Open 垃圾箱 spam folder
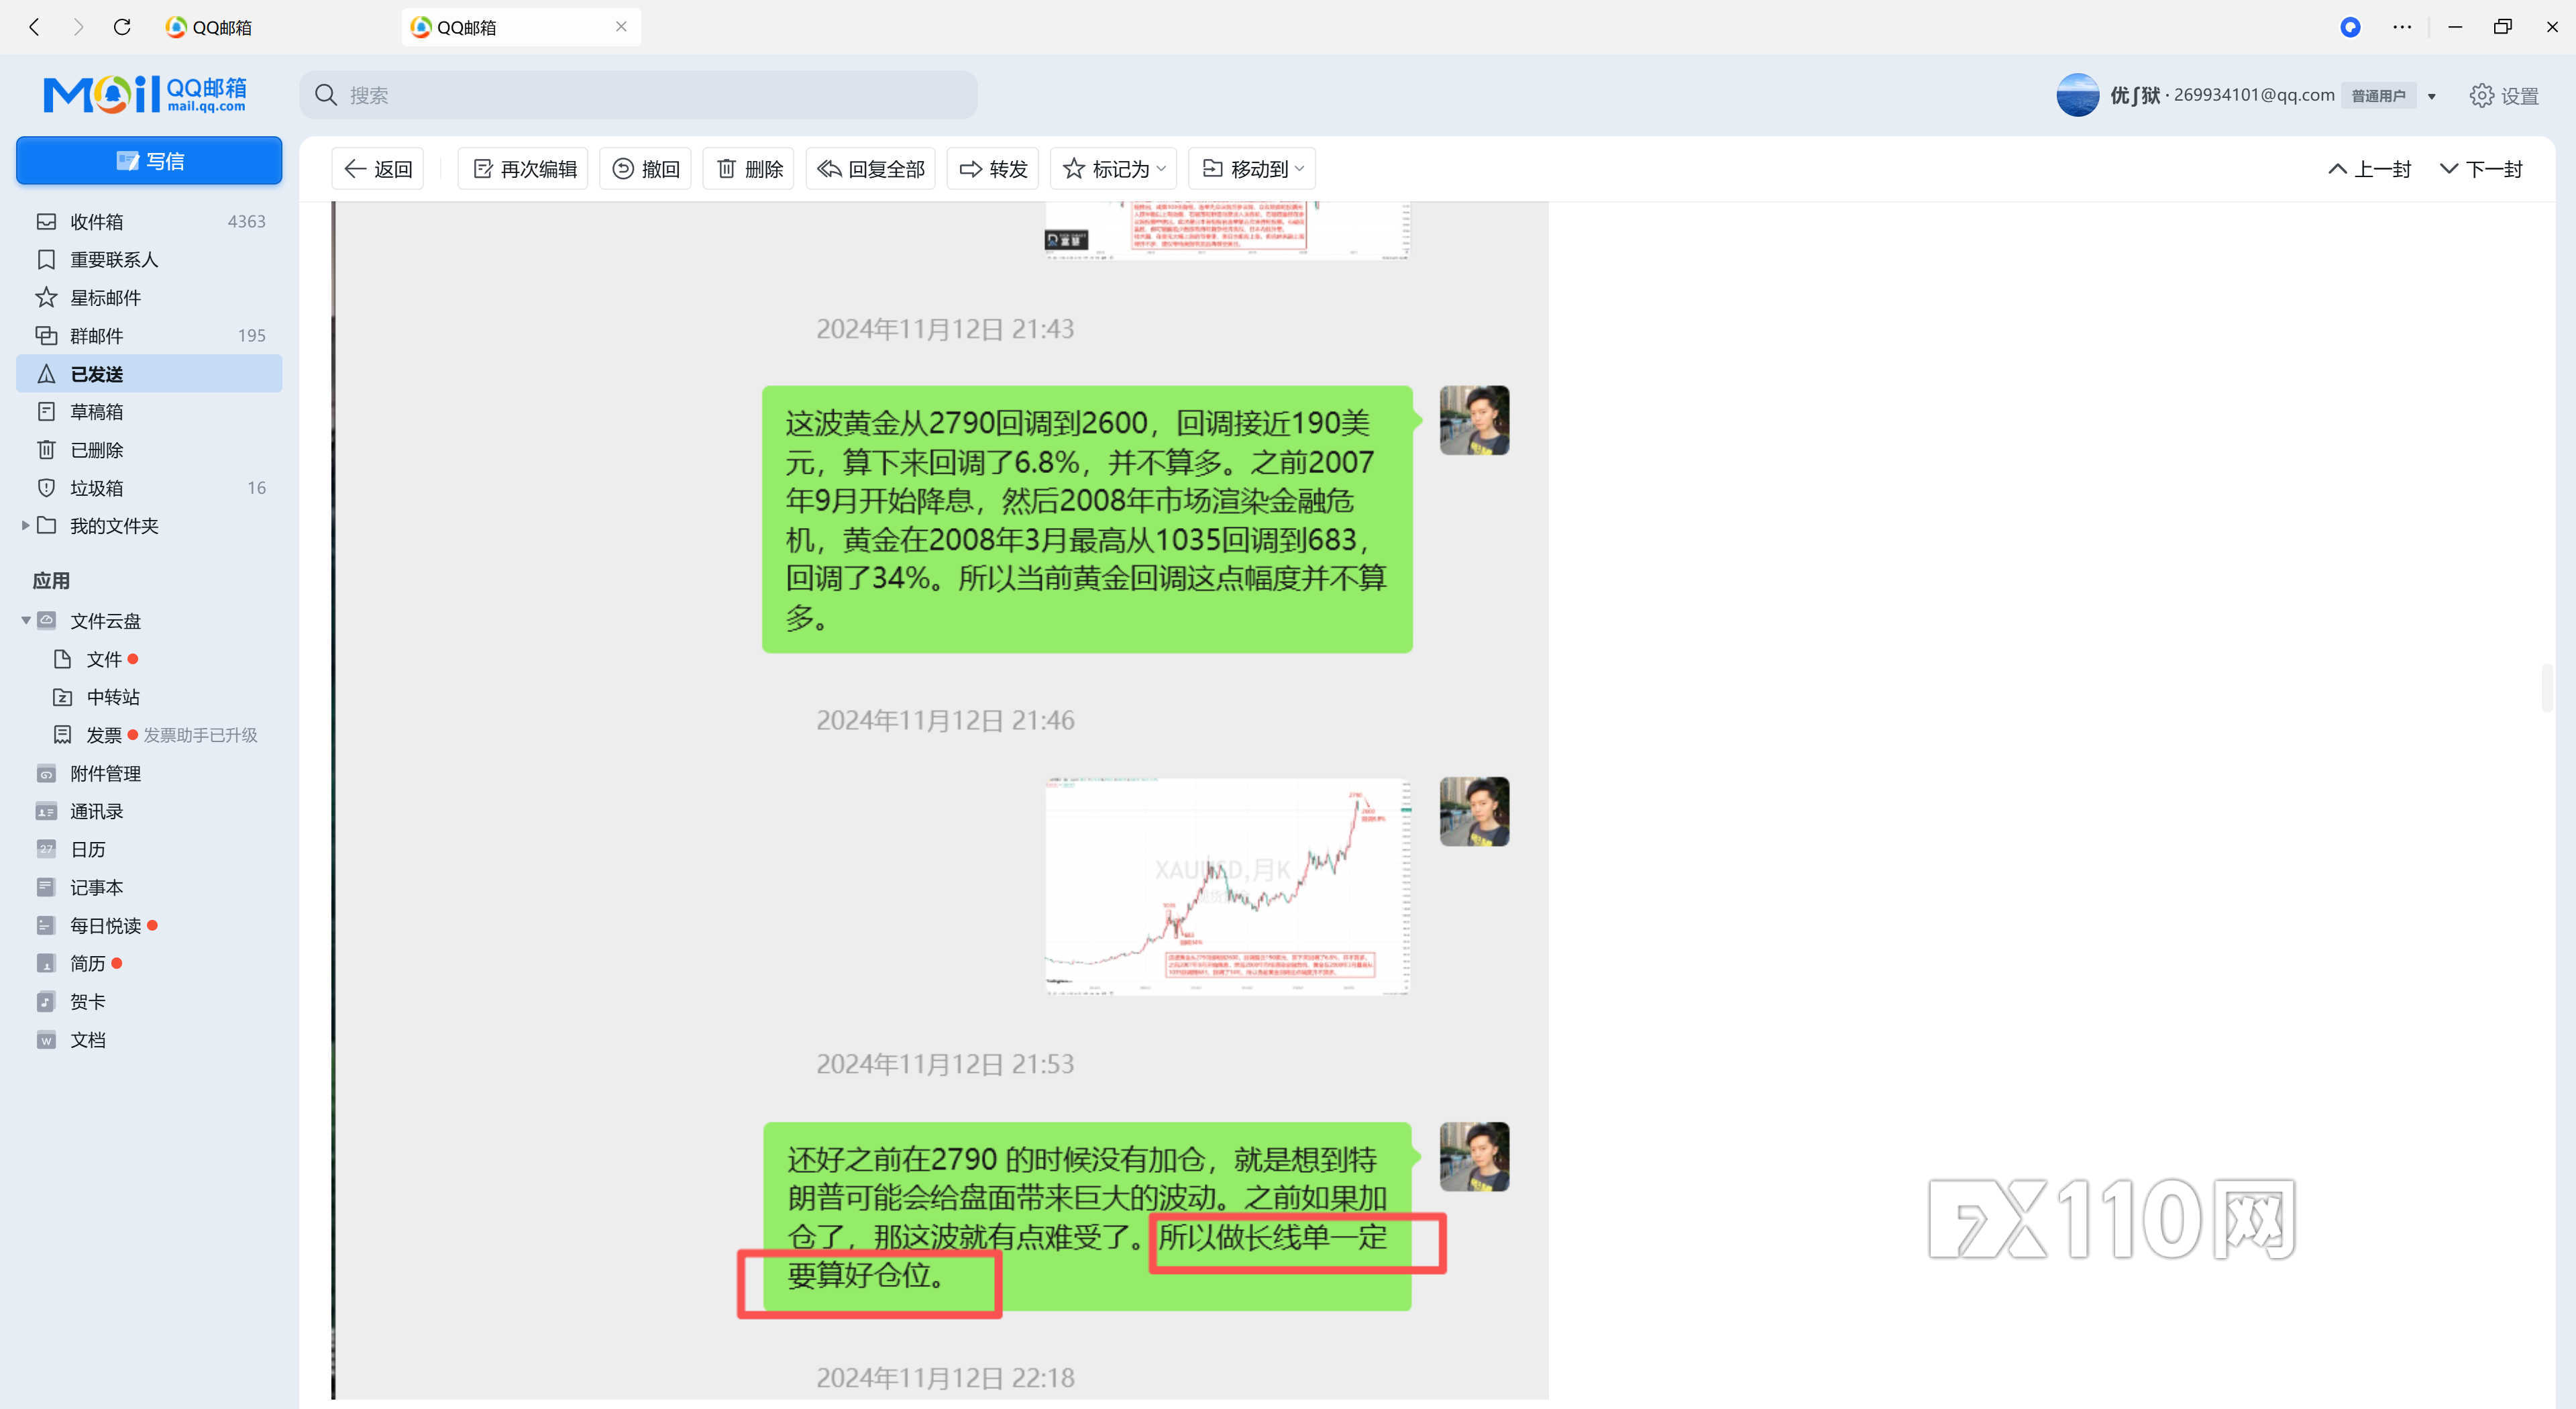The image size is (2576, 1409). (x=149, y=487)
